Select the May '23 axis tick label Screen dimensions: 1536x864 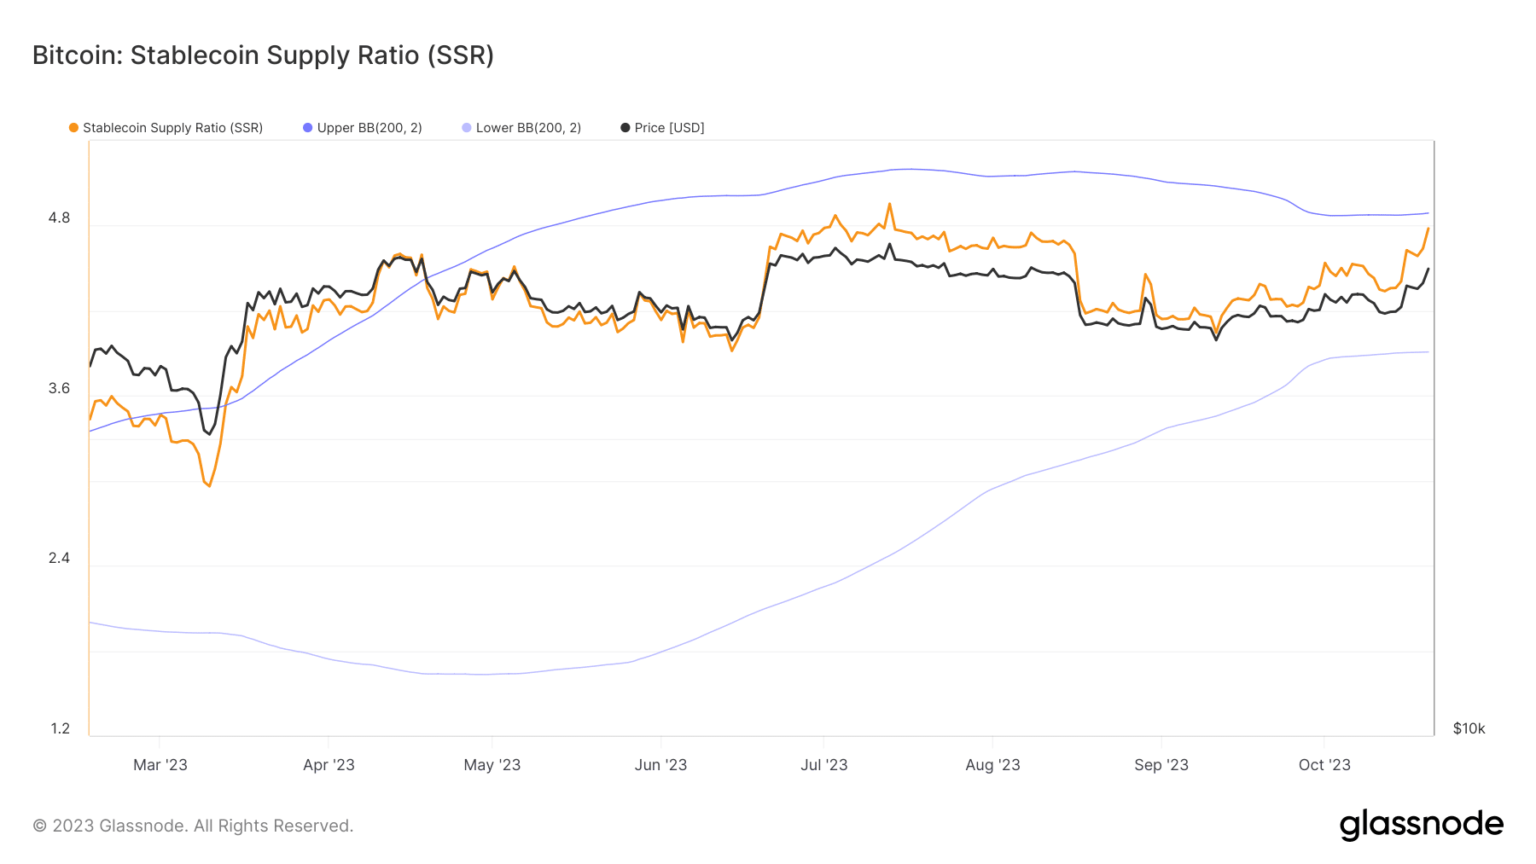(492, 765)
